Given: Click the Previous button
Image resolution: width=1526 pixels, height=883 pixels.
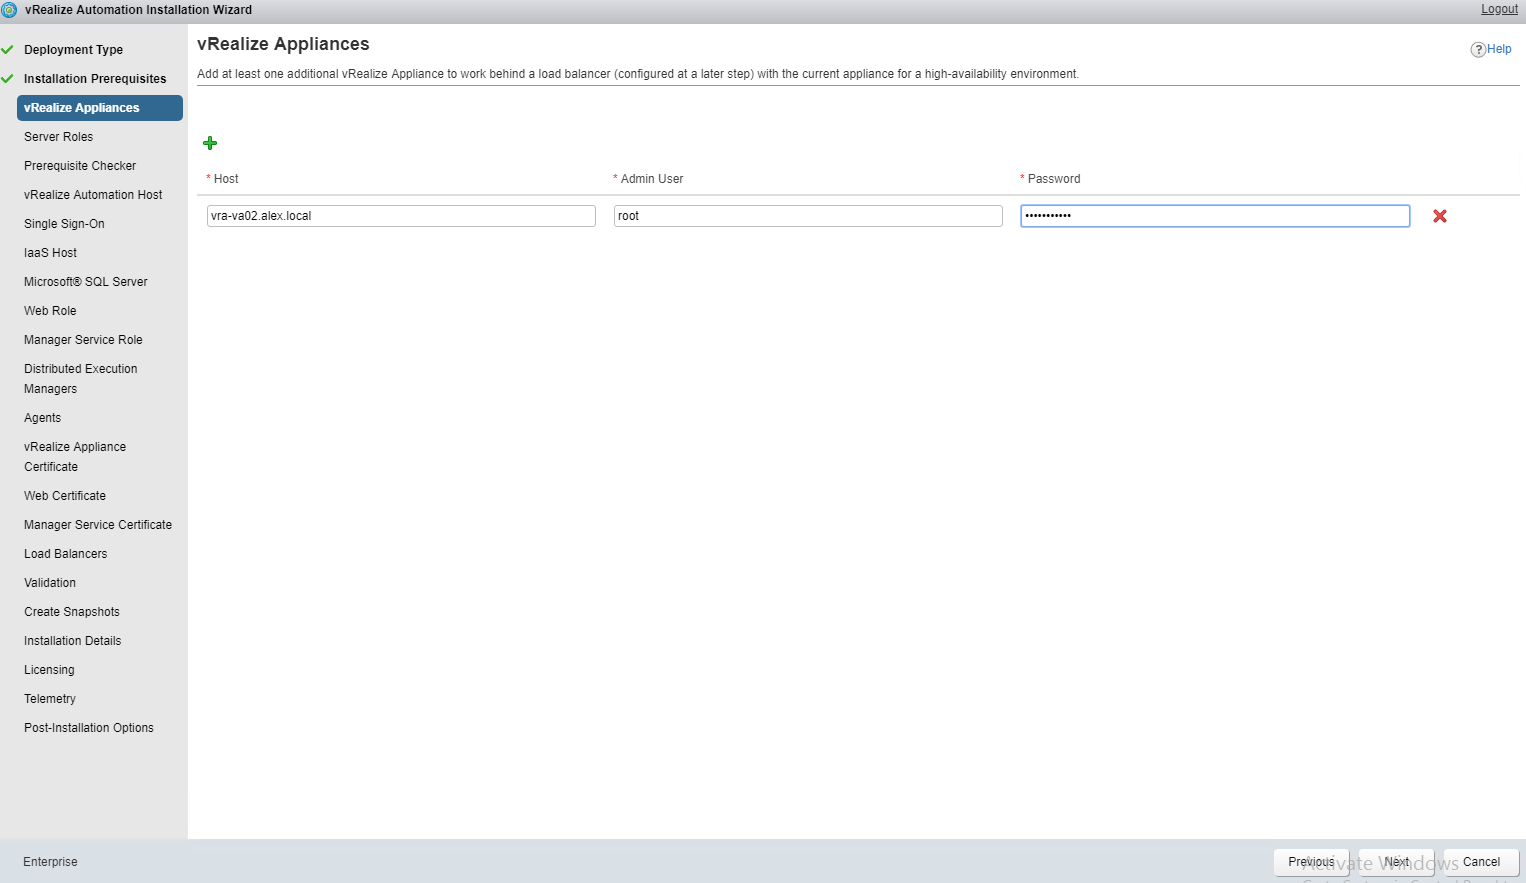Looking at the screenshot, I should [1311, 862].
